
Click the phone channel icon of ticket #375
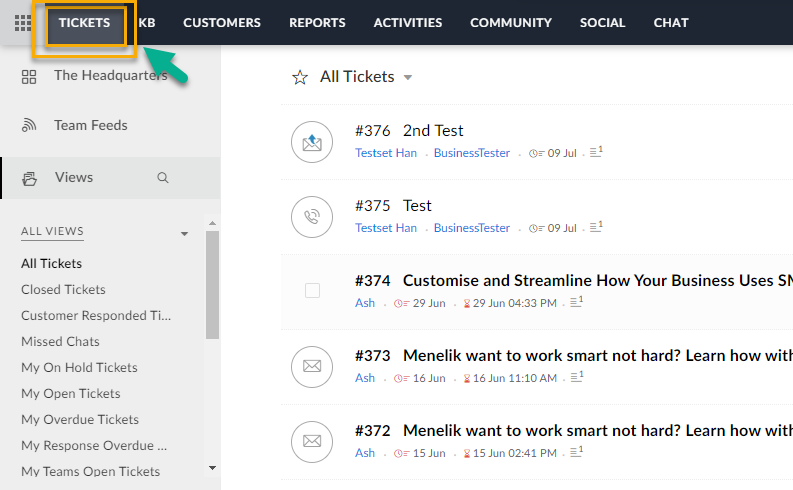click(x=312, y=217)
